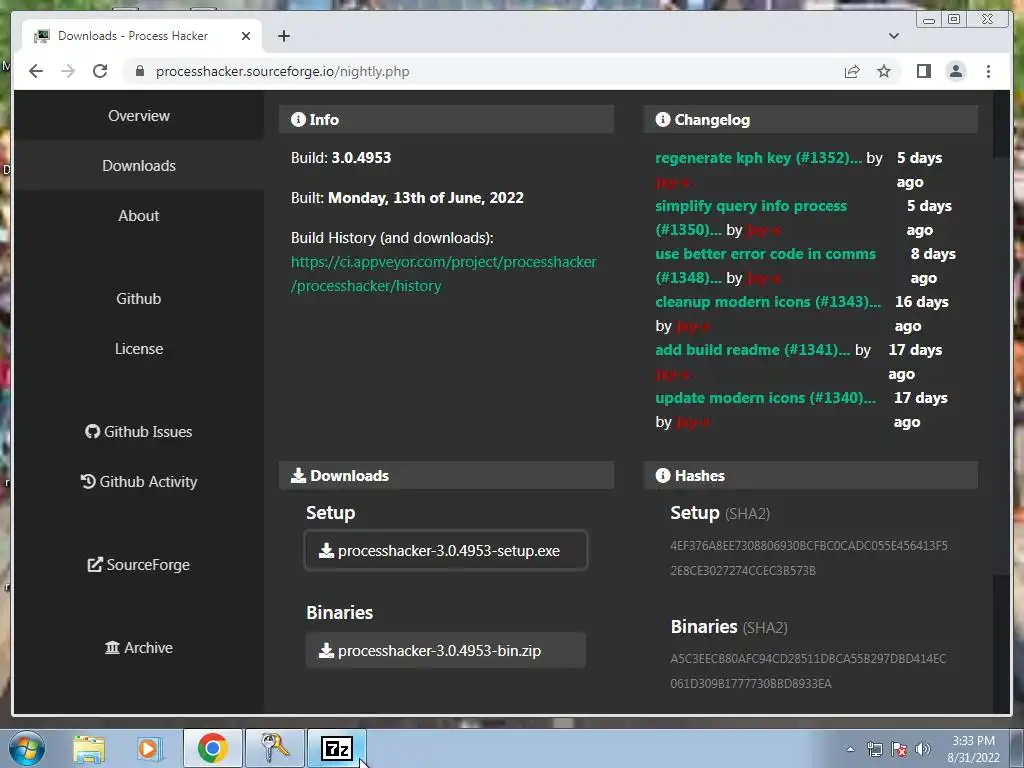This screenshot has height=768, width=1024.
Task: Open the taskbar clock 3:33 PM
Action: 973,749
